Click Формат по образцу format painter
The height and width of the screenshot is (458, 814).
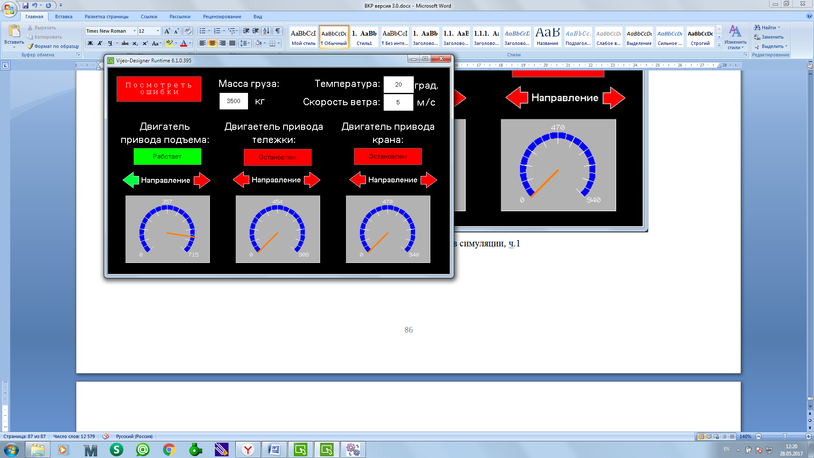pyautogui.click(x=53, y=46)
